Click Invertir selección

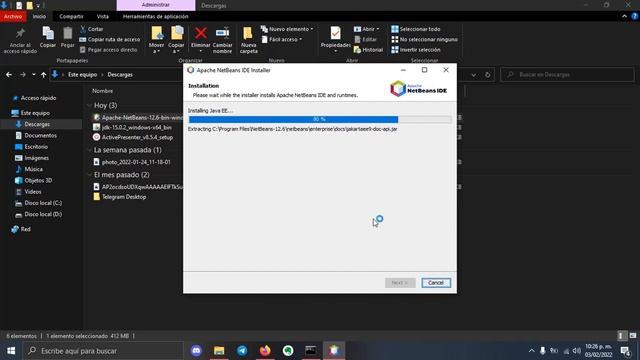click(x=416, y=50)
